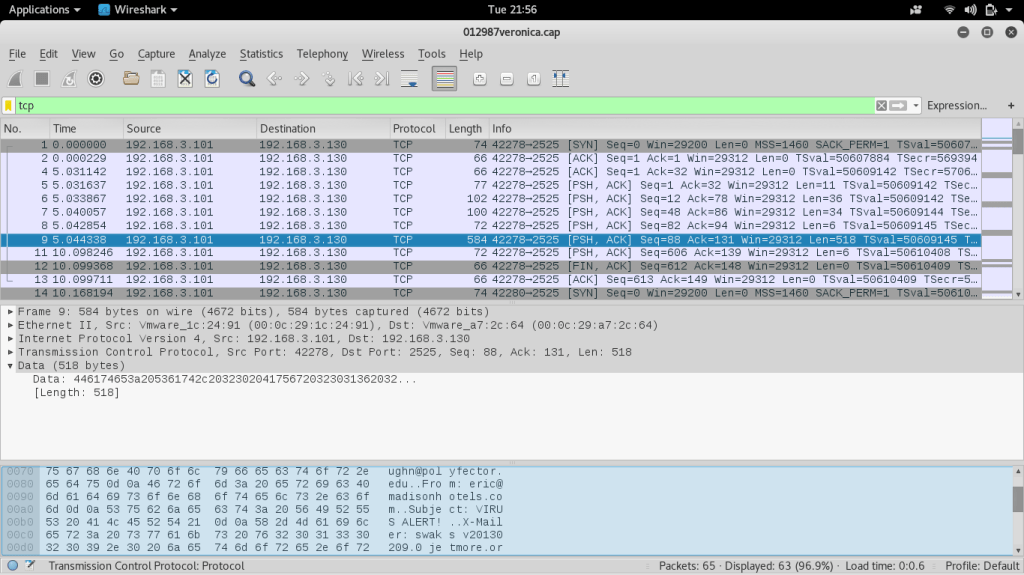Open capture options gear icon
Image resolution: width=1024 pixels, height=575 pixels.
coord(96,79)
